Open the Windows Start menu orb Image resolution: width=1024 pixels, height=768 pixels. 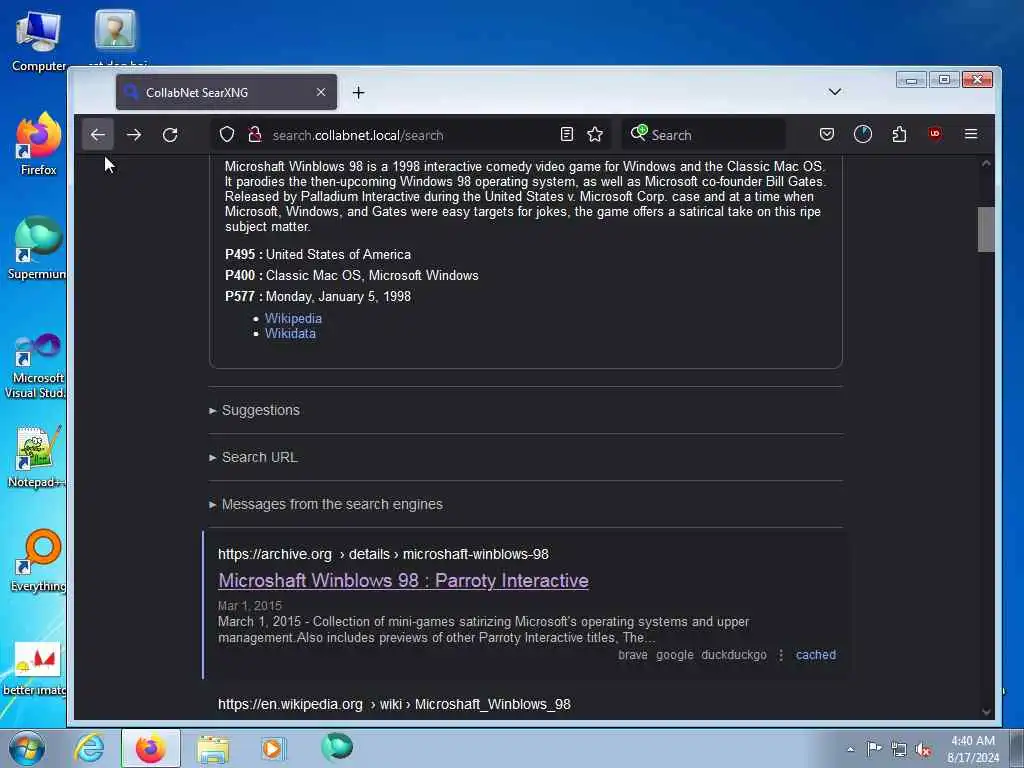click(27, 748)
